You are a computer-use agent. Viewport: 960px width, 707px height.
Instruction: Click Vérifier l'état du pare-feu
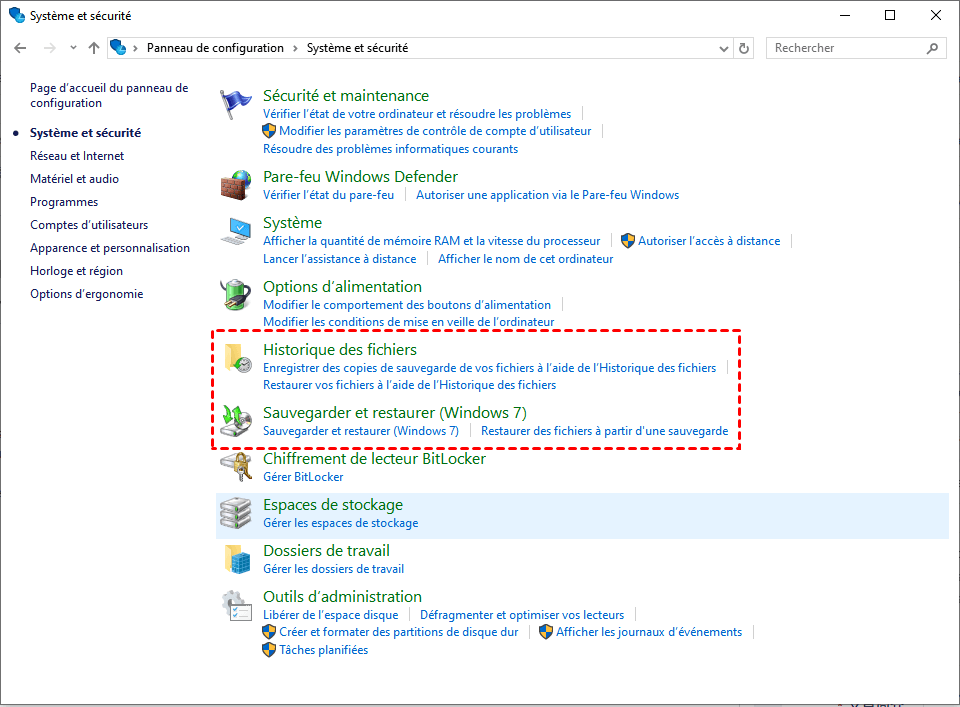pyautogui.click(x=328, y=195)
